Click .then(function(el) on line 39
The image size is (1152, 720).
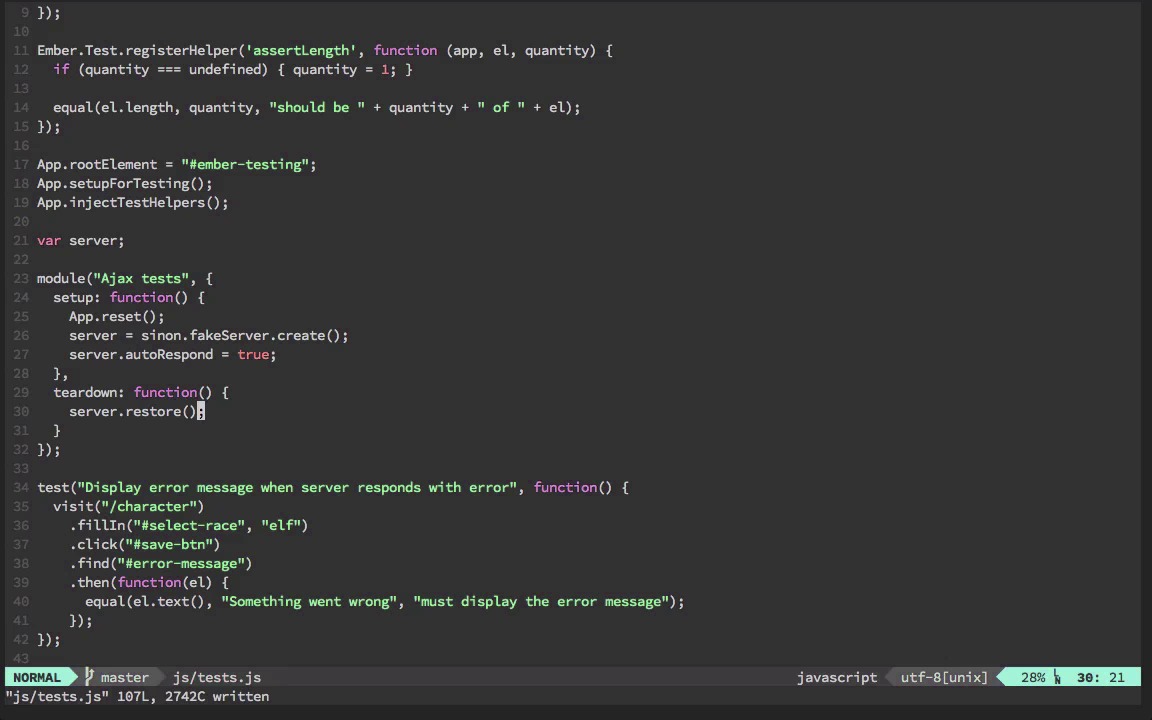pyautogui.click(x=141, y=583)
